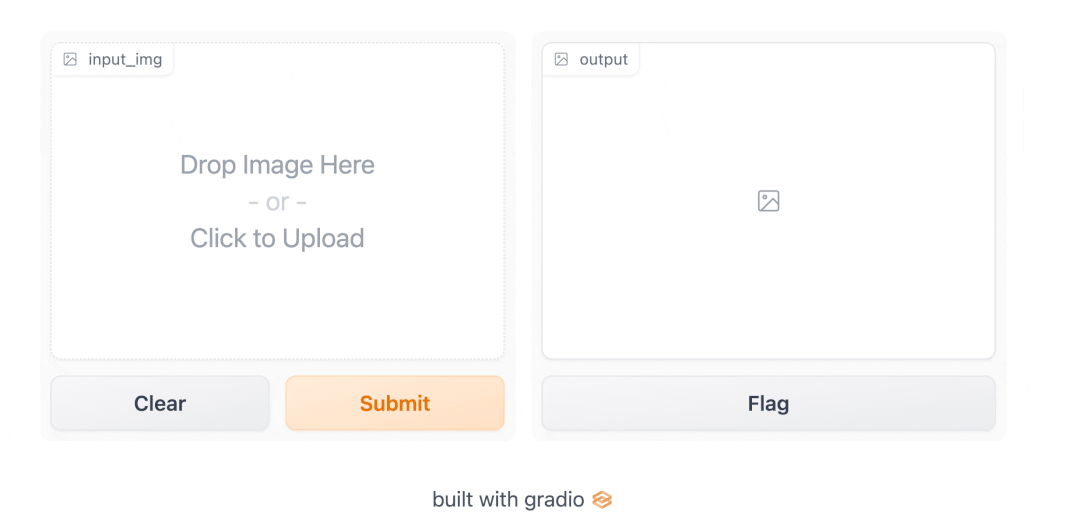Click the word 'Image' in the dropzone prompt
The height and width of the screenshot is (529, 1079).
pyautogui.click(x=275, y=165)
